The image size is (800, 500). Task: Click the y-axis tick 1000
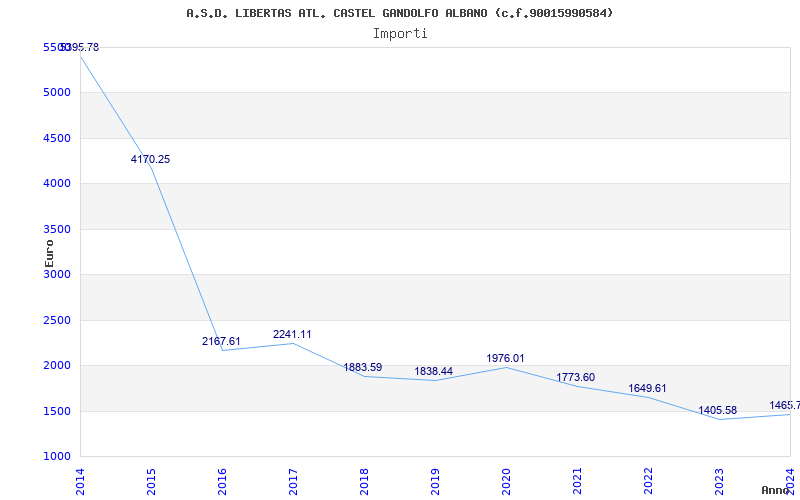pyautogui.click(x=57, y=456)
